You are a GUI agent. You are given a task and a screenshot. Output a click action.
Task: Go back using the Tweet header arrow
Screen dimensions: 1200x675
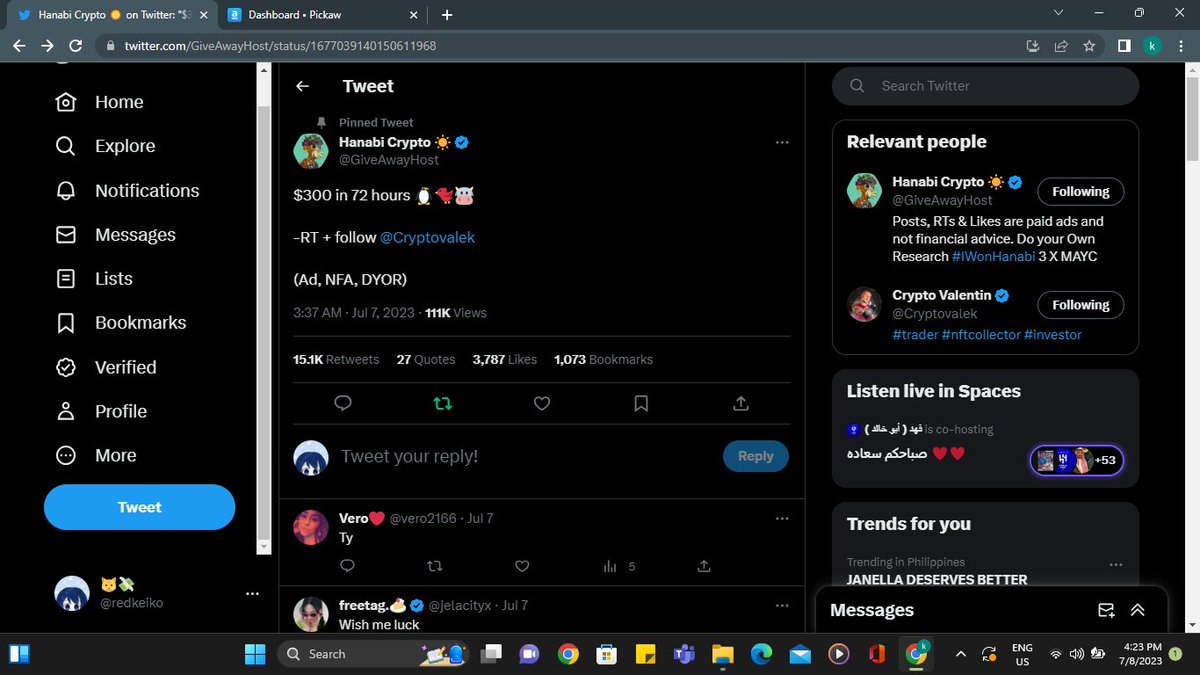(302, 86)
